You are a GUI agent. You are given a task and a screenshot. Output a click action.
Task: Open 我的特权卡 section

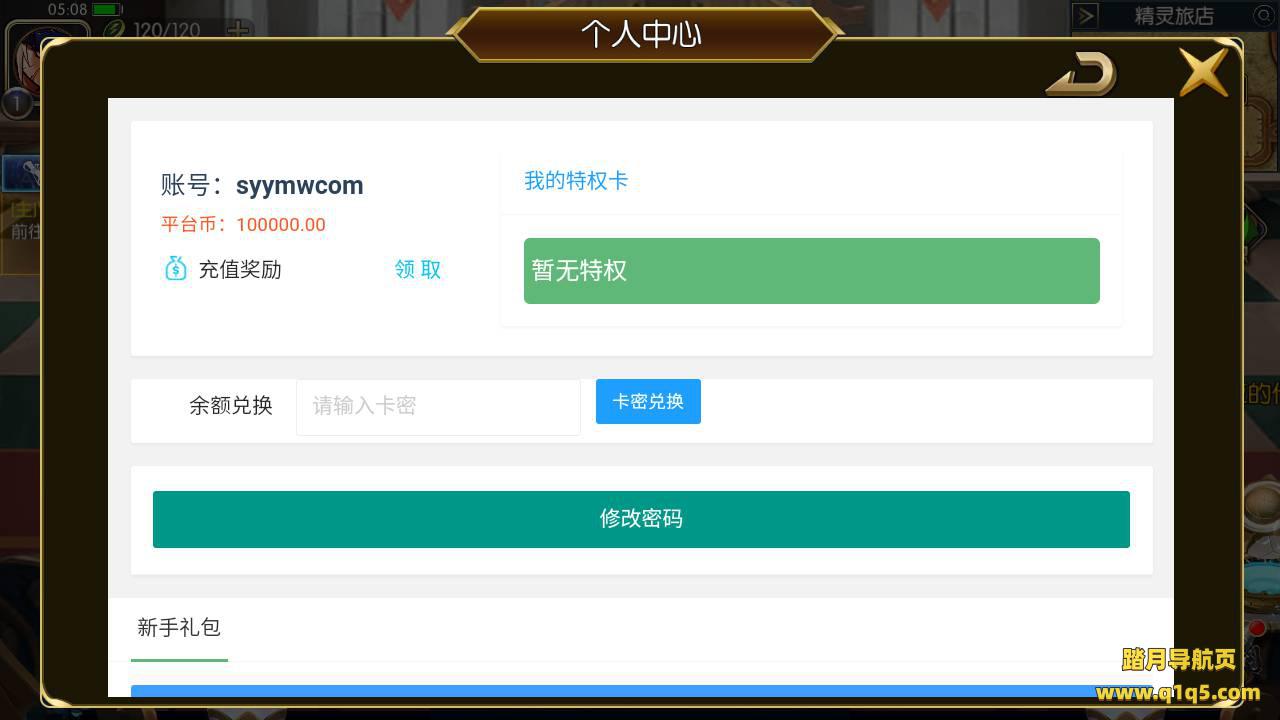tap(576, 181)
